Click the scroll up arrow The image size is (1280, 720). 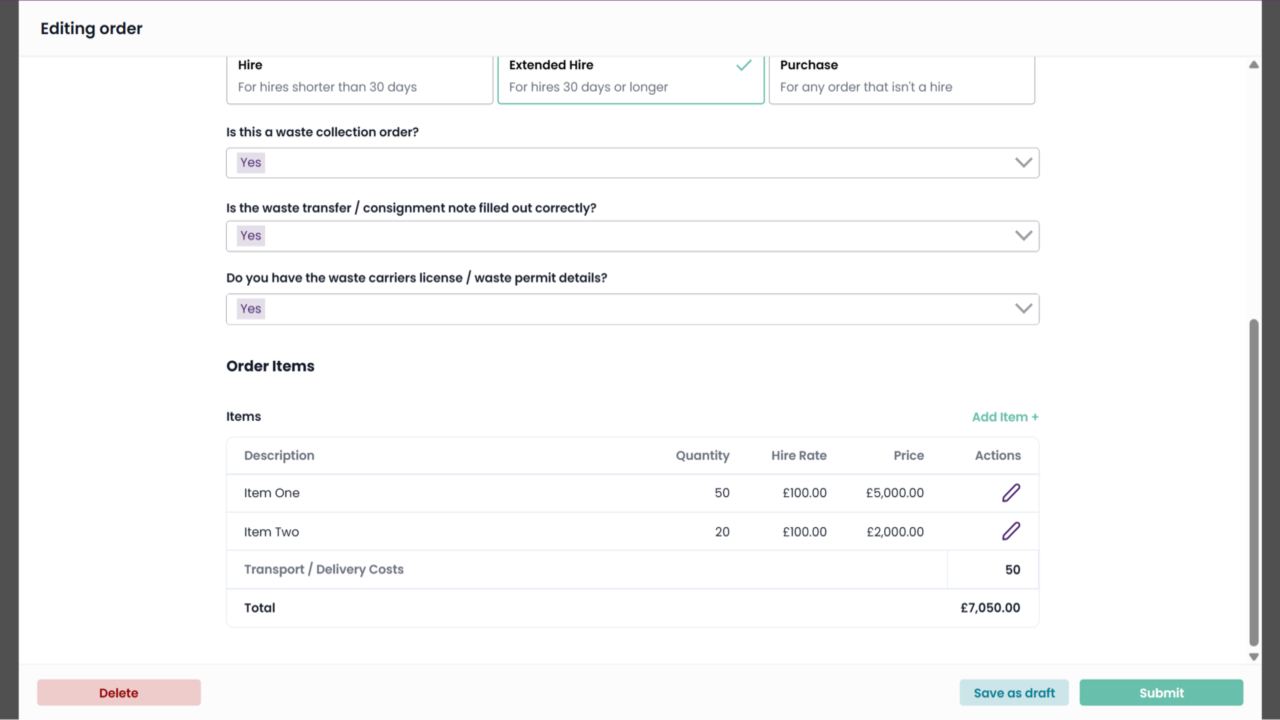[x=1254, y=65]
